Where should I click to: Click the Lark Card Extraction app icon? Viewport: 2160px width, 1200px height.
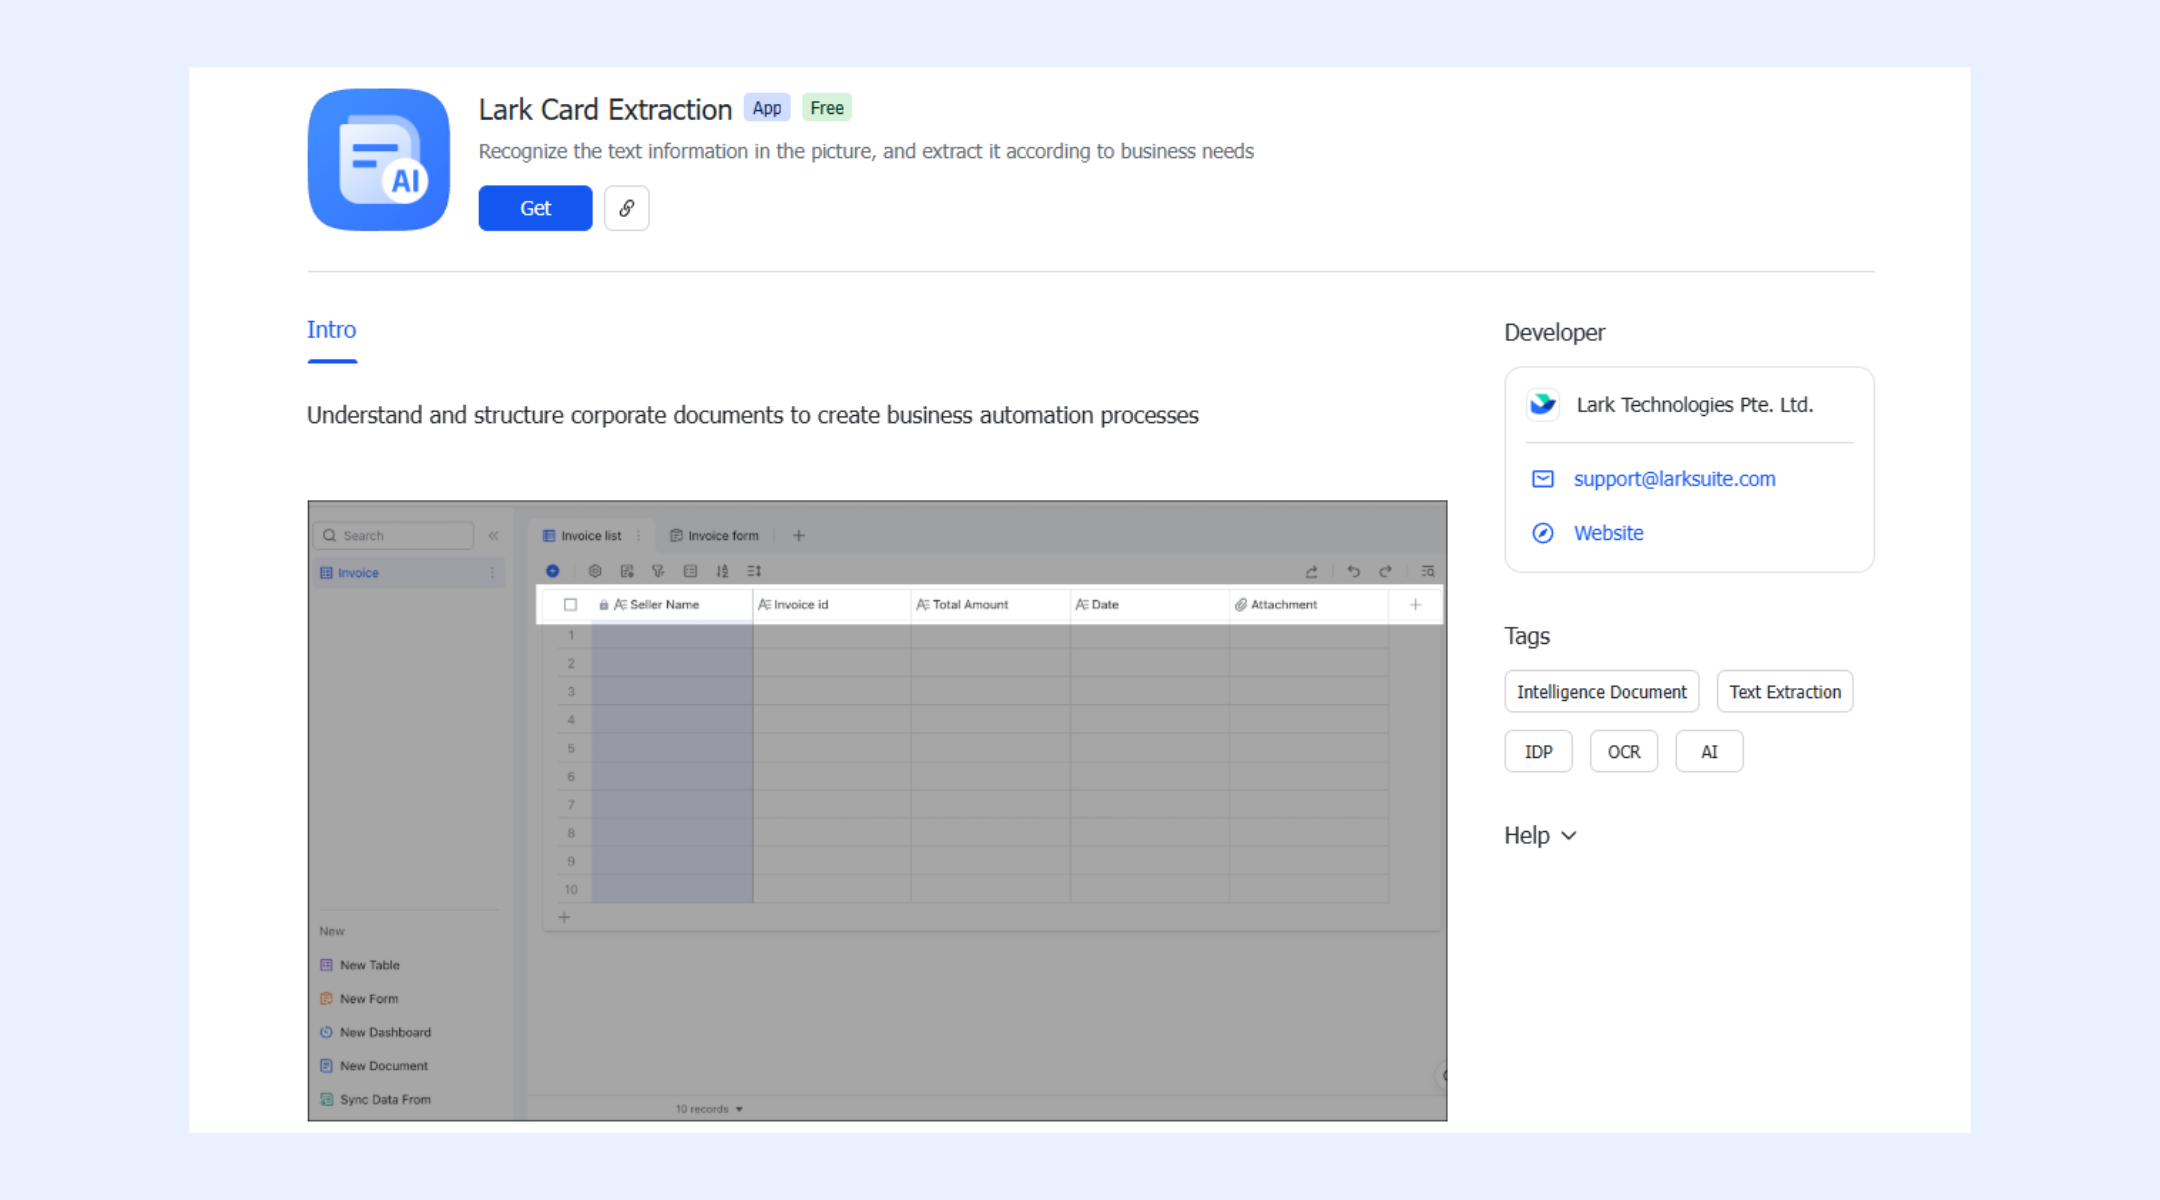[x=379, y=160]
